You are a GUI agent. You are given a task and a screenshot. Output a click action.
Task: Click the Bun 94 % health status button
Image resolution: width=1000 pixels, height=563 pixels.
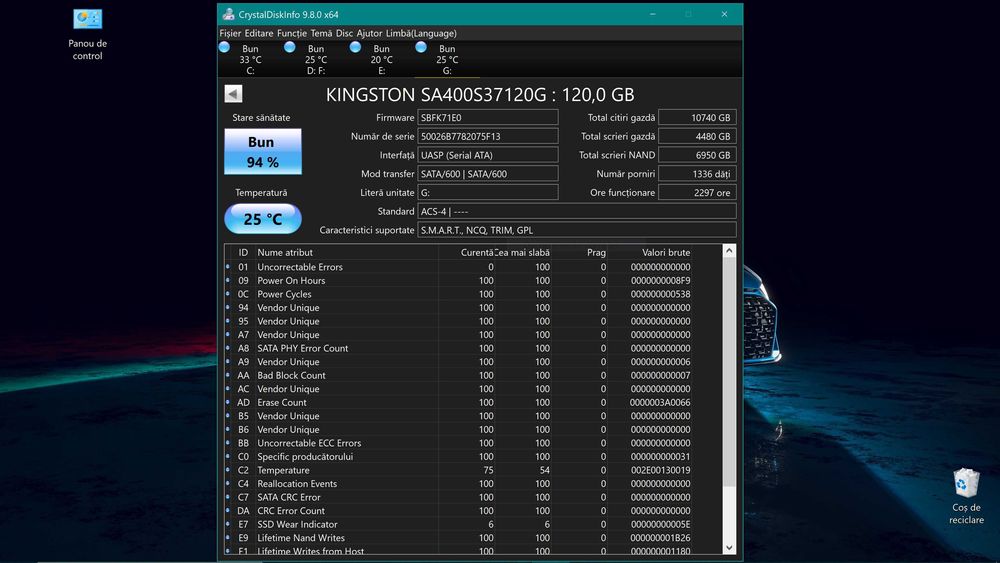[x=262, y=152]
